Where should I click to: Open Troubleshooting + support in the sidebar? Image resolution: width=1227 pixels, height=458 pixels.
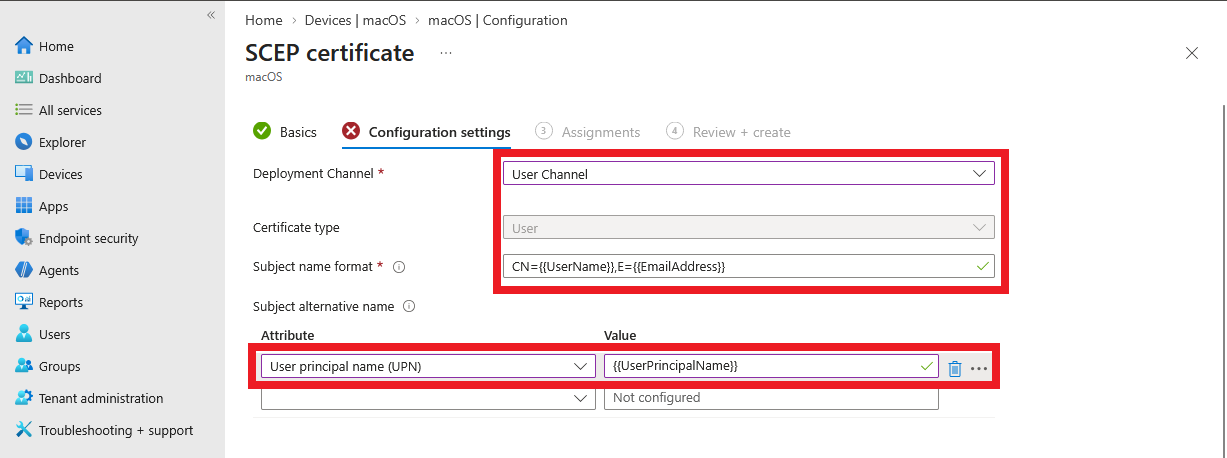click(x=116, y=430)
